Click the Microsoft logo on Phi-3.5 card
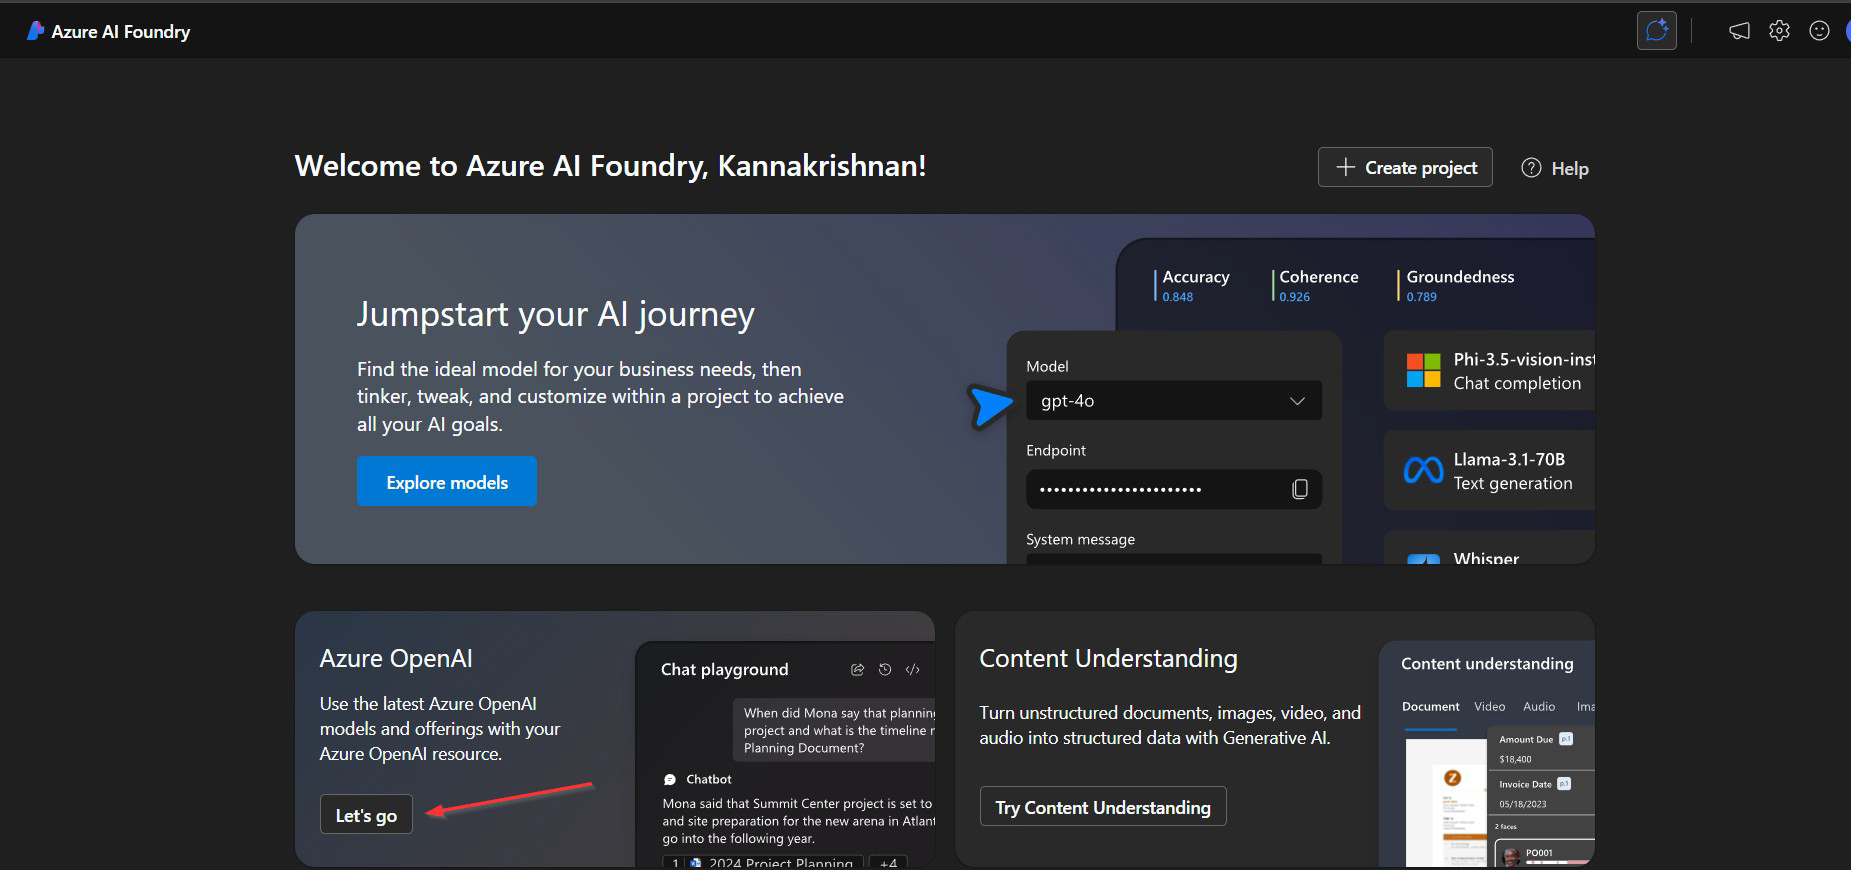Screen dimensions: 1851x870 (1423, 370)
